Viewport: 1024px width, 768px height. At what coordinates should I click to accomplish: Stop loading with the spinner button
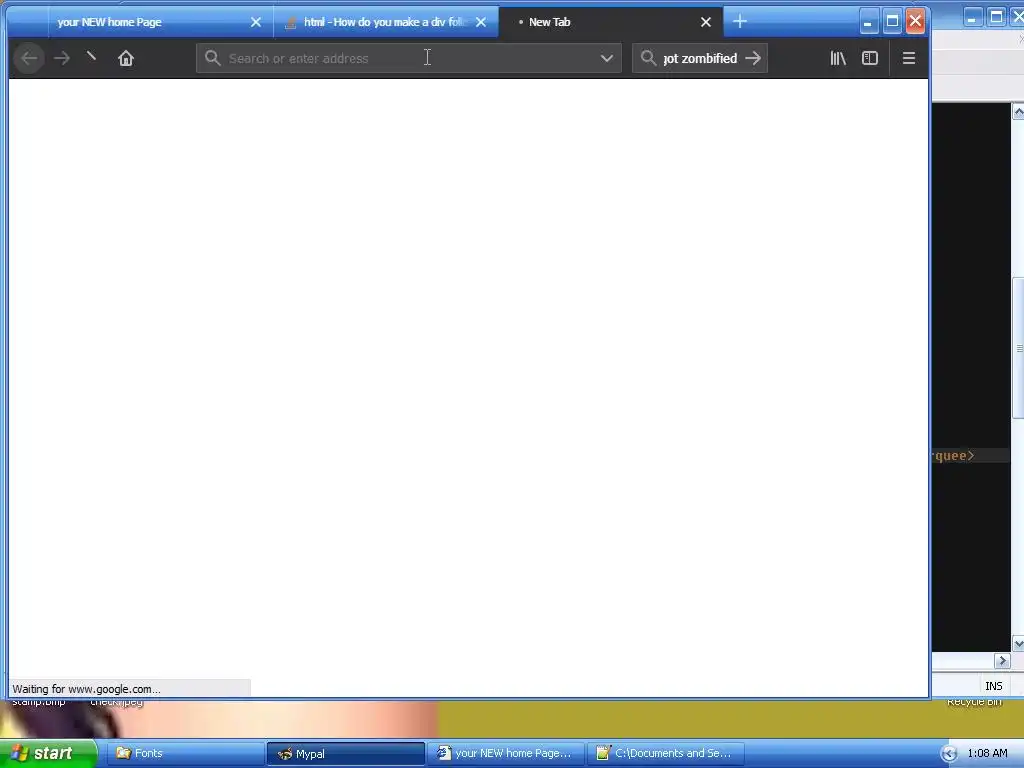pos(91,57)
